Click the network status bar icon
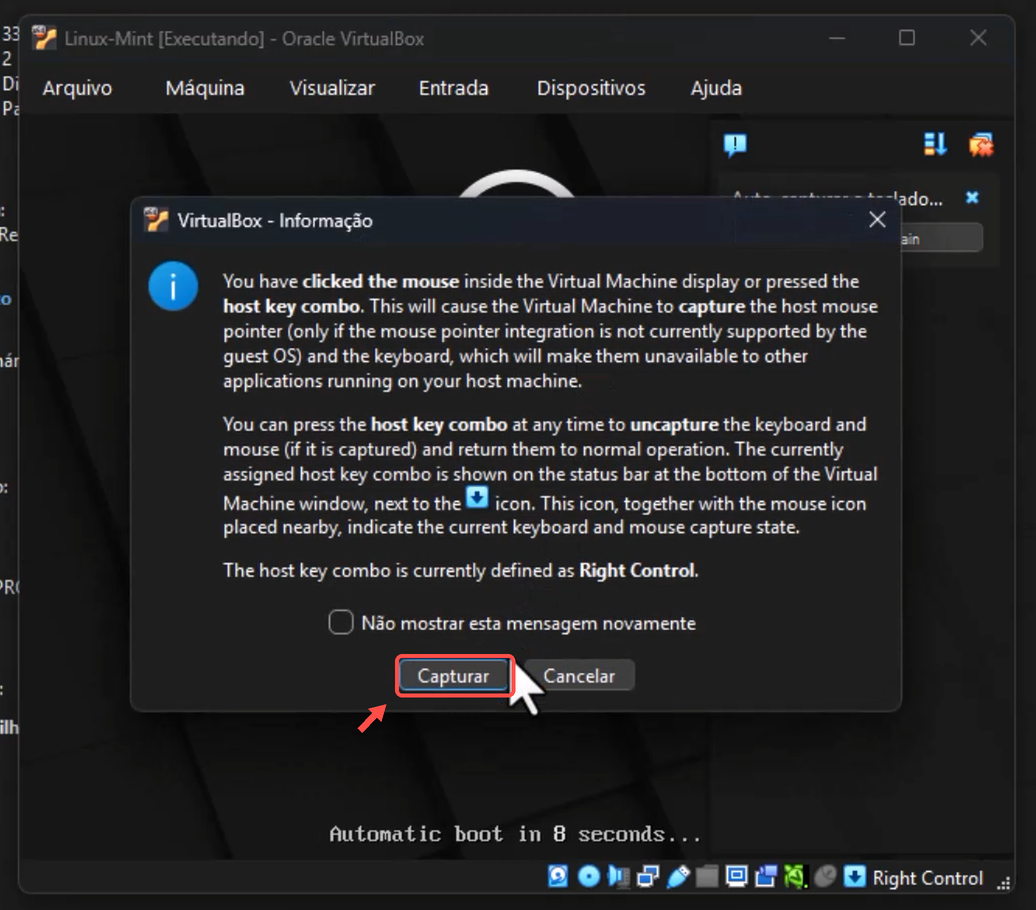Screen dimensions: 1036x910 (x=648, y=876)
